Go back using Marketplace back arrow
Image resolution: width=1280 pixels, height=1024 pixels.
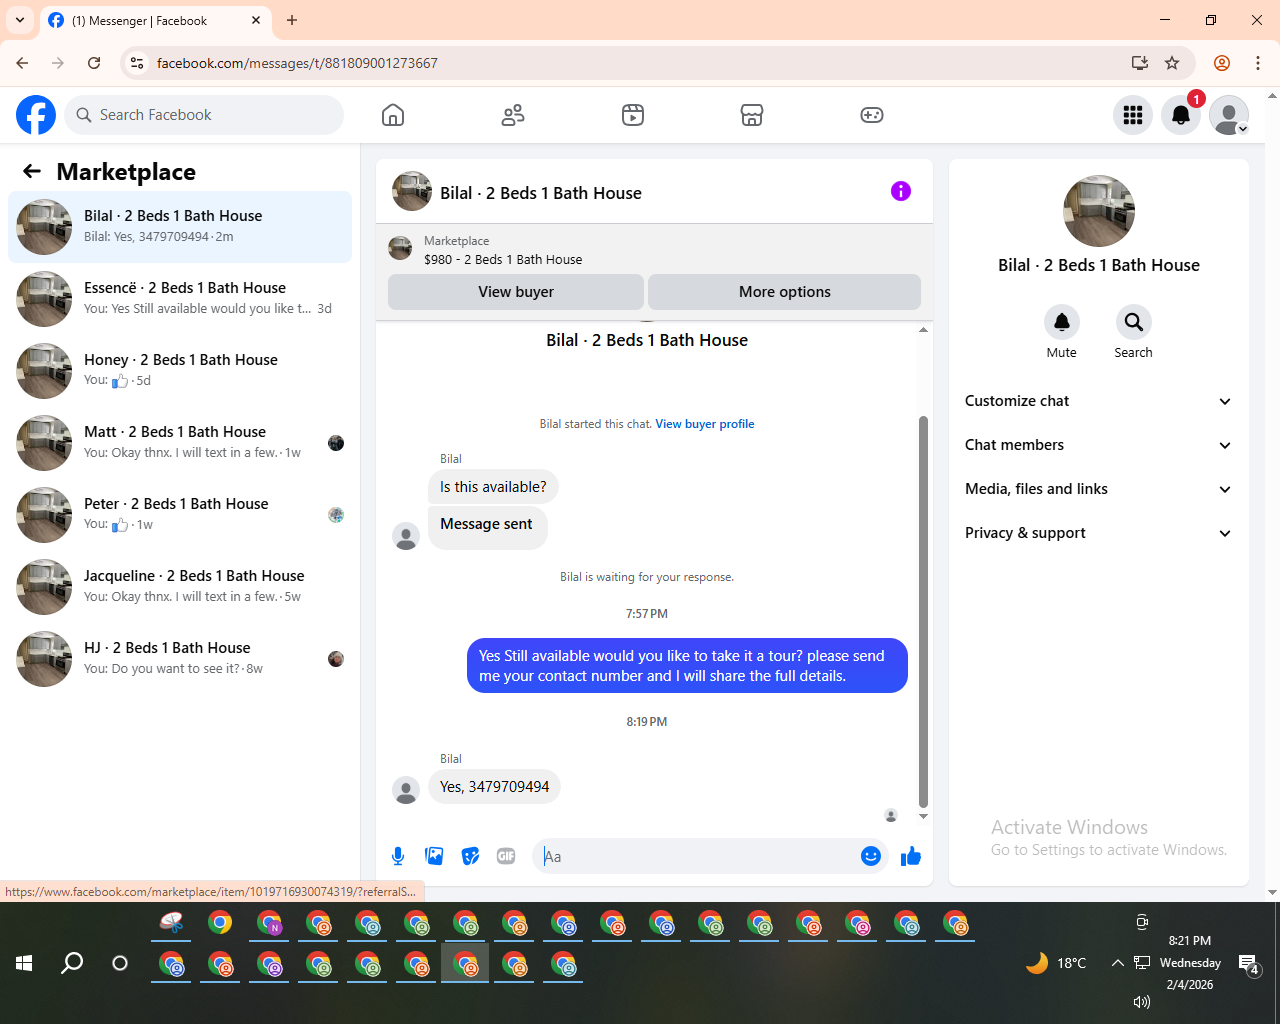[32, 172]
